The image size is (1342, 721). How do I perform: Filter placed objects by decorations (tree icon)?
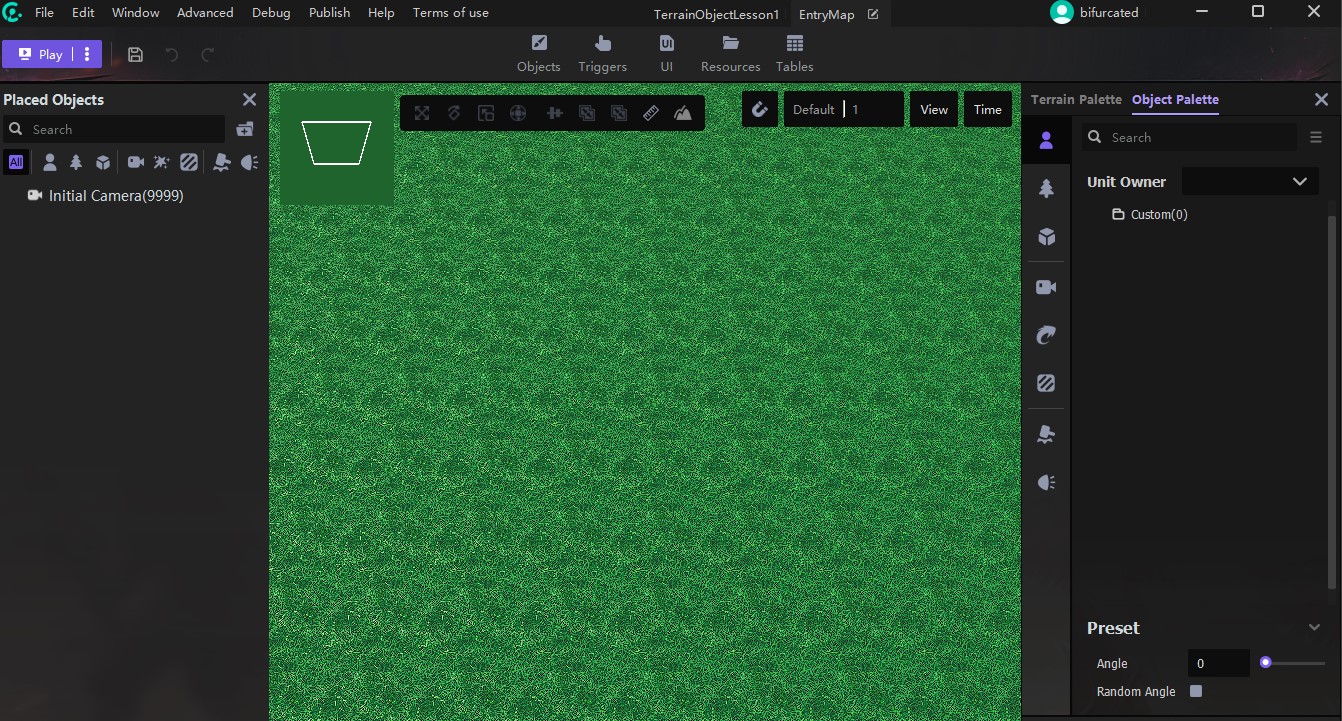76,162
